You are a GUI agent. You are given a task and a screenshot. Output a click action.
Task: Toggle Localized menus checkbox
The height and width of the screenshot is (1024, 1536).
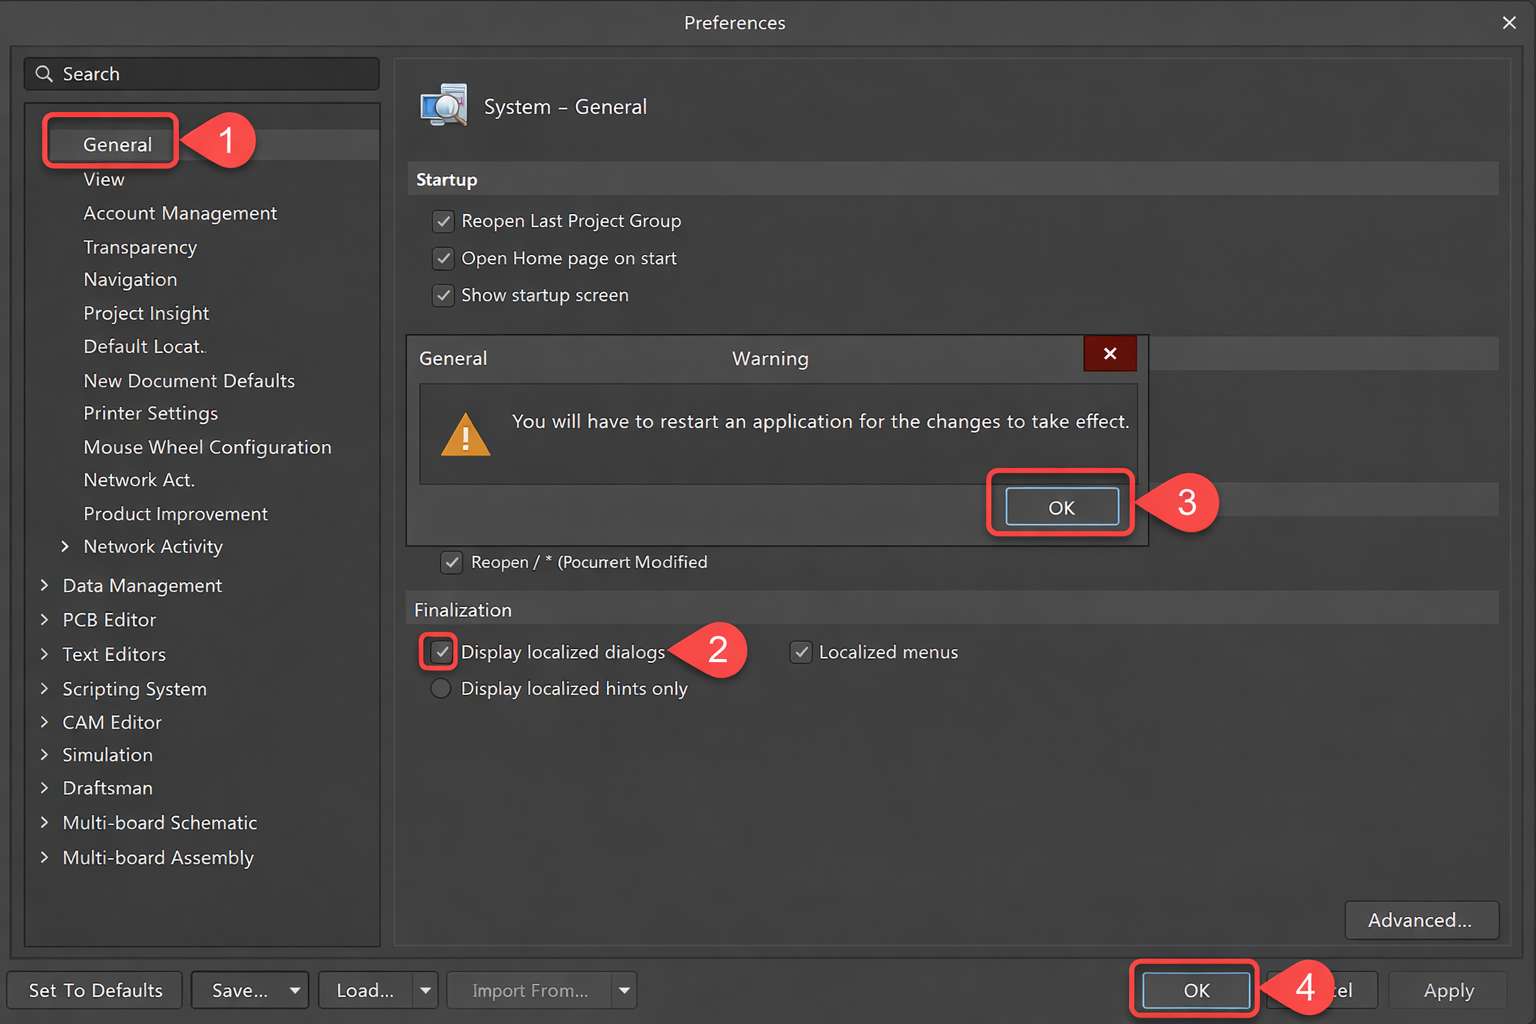(801, 653)
